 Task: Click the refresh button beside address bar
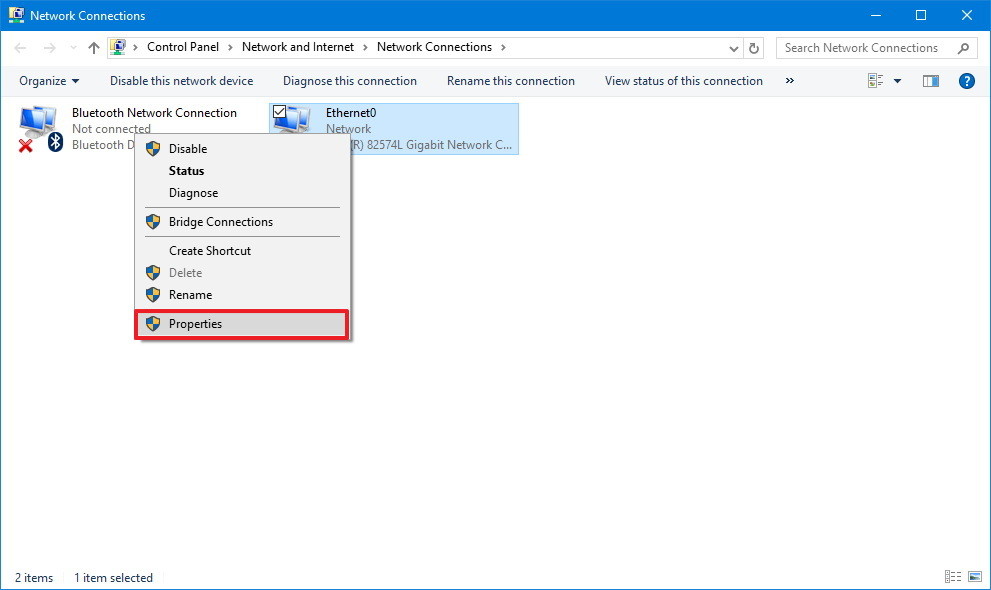(755, 47)
